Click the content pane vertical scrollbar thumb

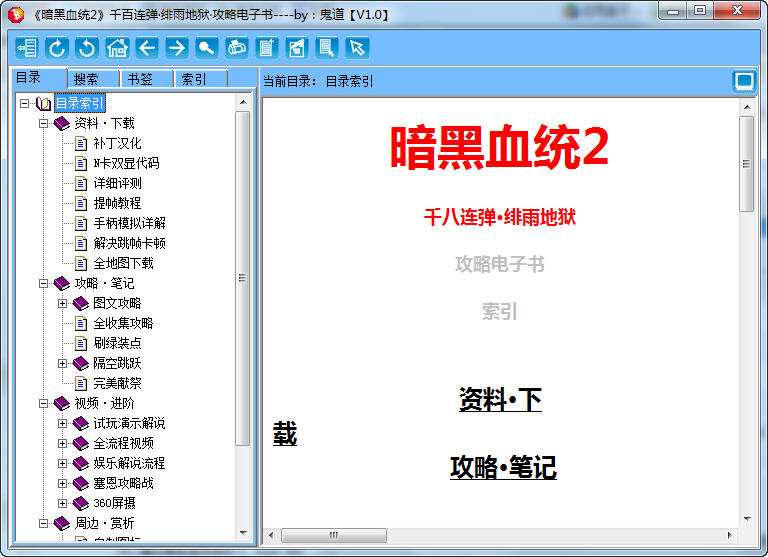(746, 164)
